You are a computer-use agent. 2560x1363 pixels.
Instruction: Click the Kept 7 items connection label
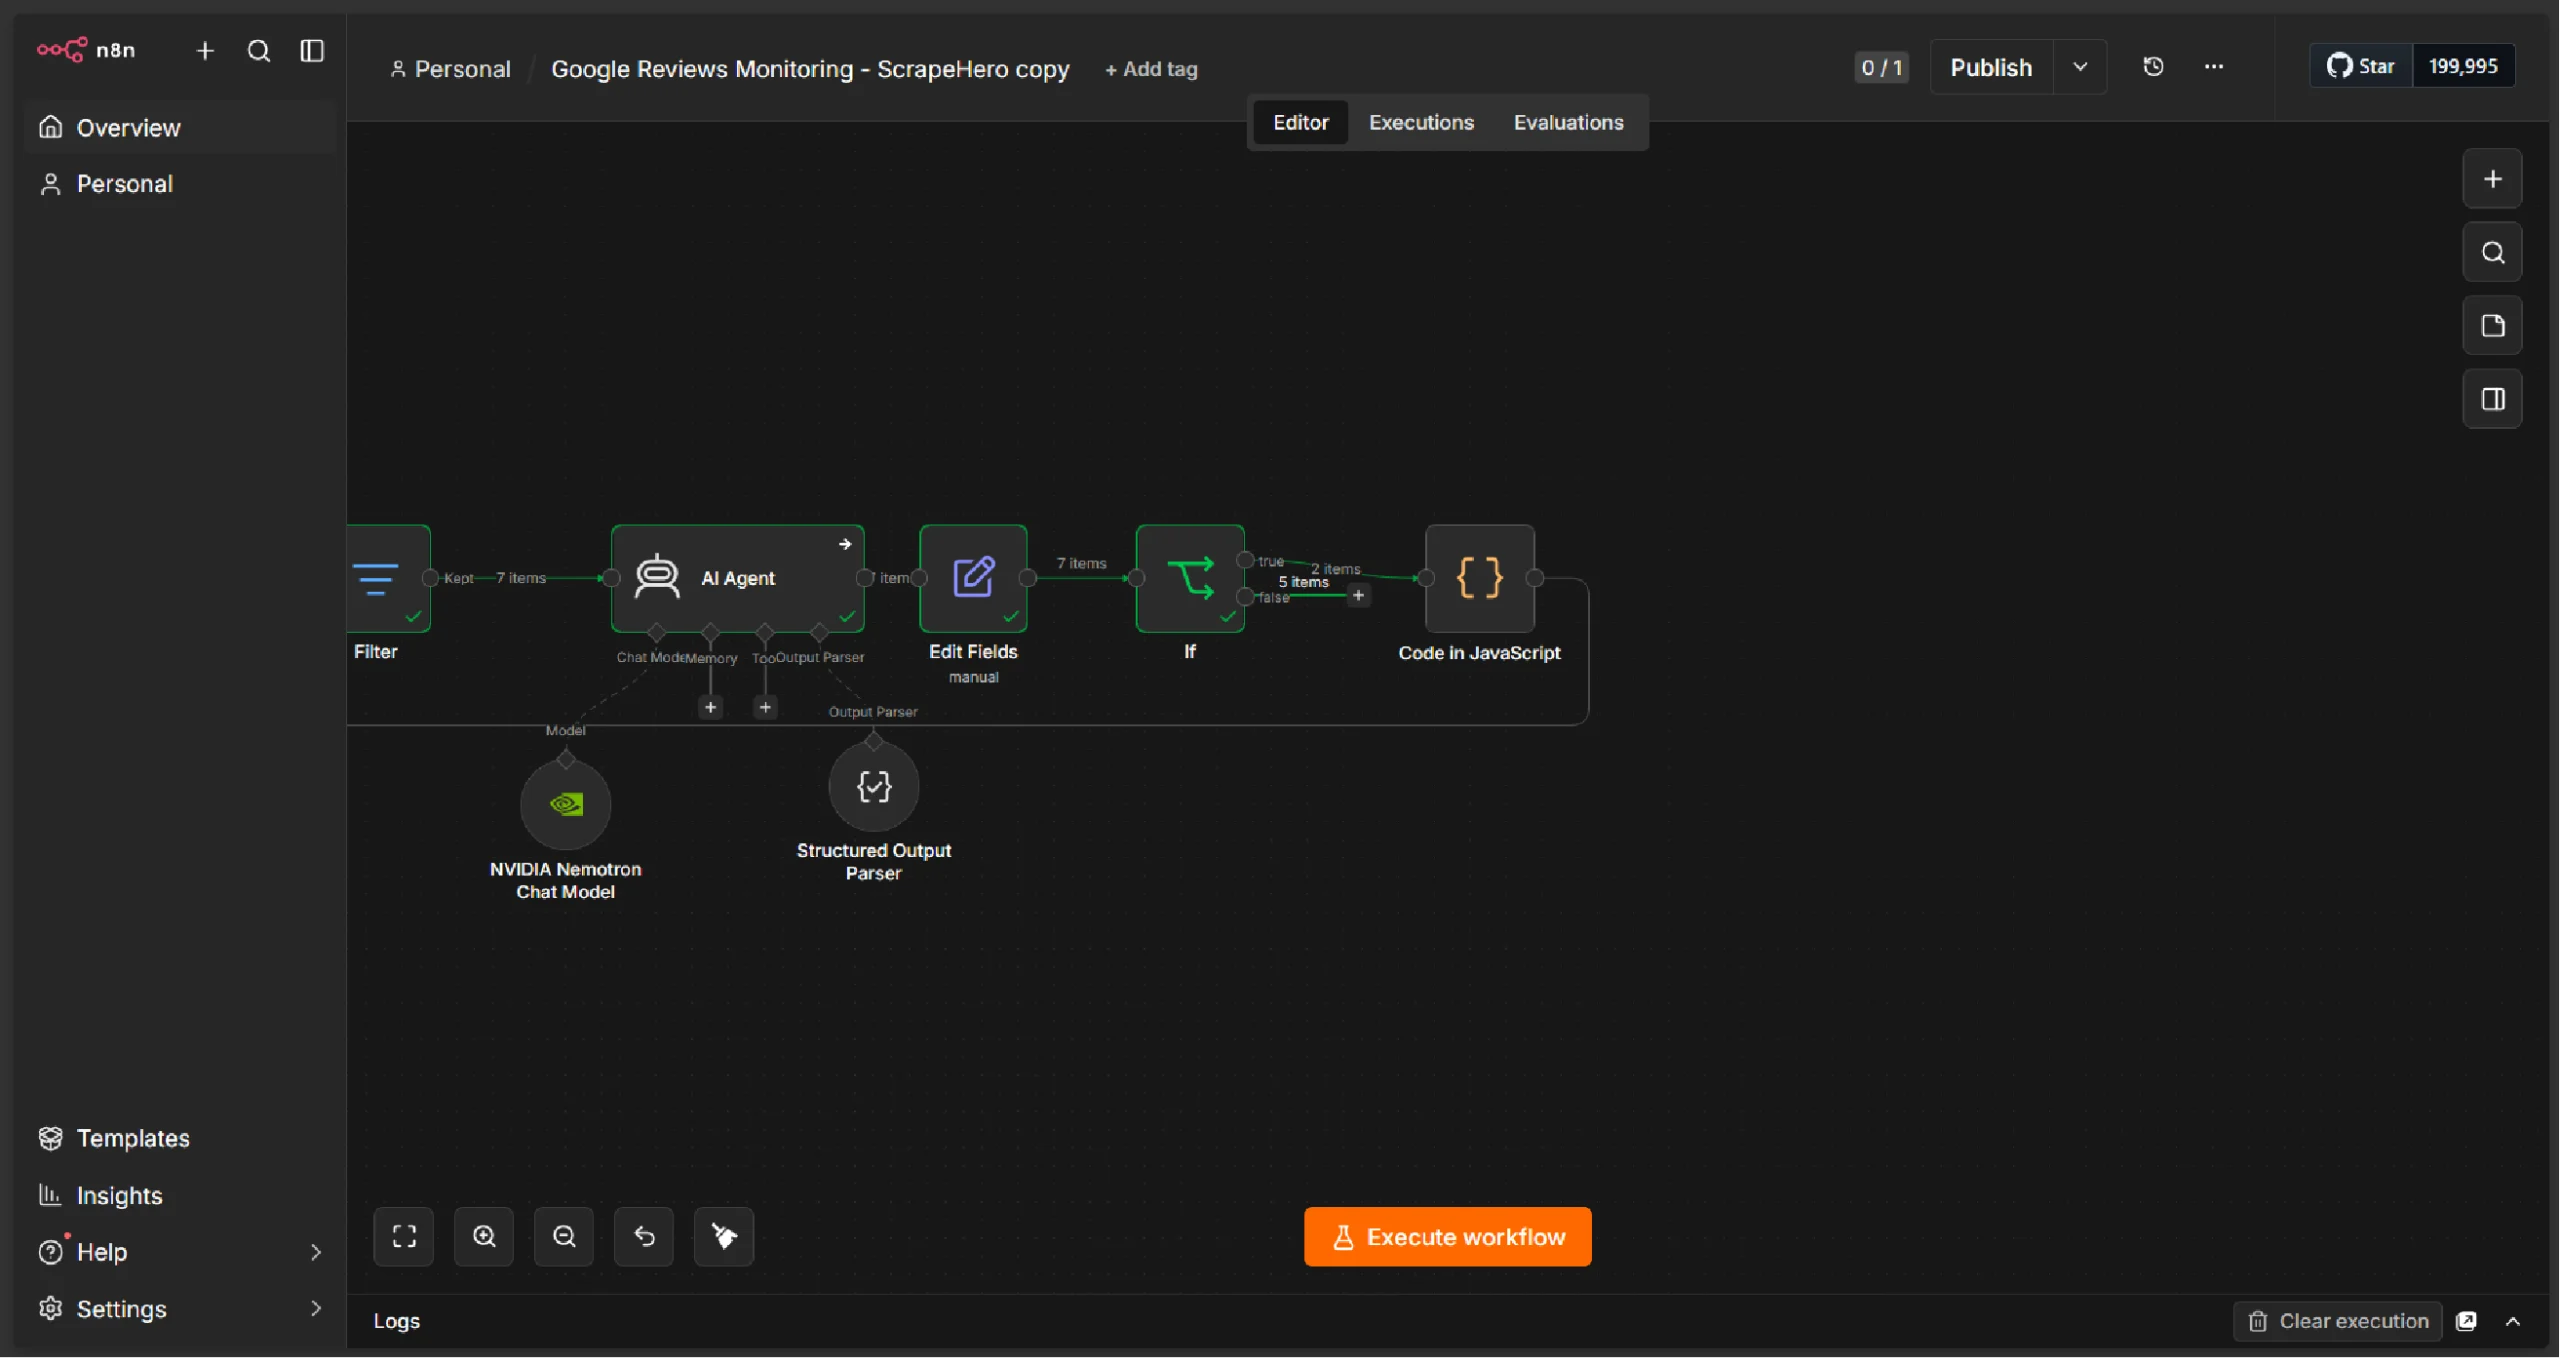tap(495, 579)
